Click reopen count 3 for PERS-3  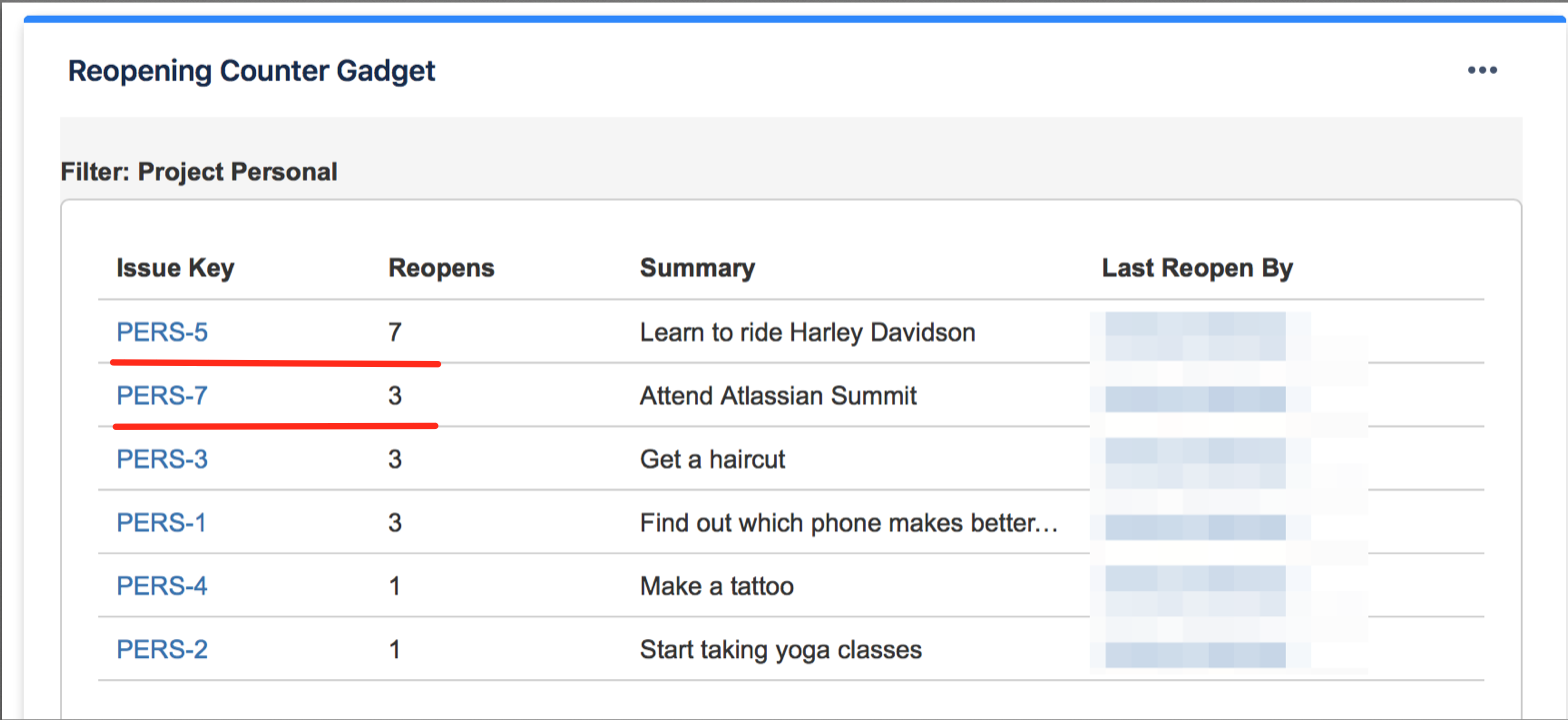pyautogui.click(x=395, y=459)
